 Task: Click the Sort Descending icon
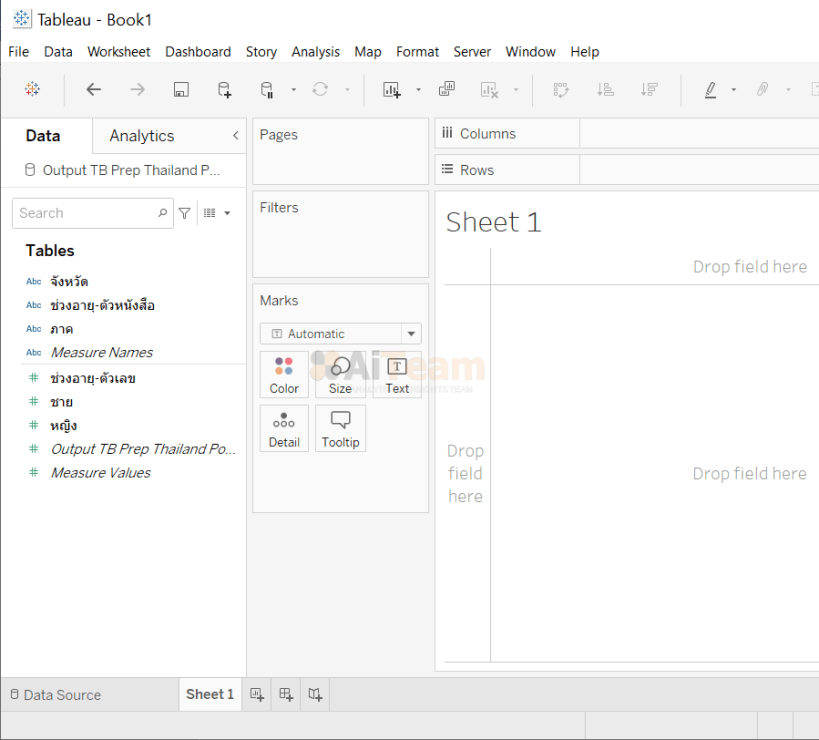(x=649, y=89)
